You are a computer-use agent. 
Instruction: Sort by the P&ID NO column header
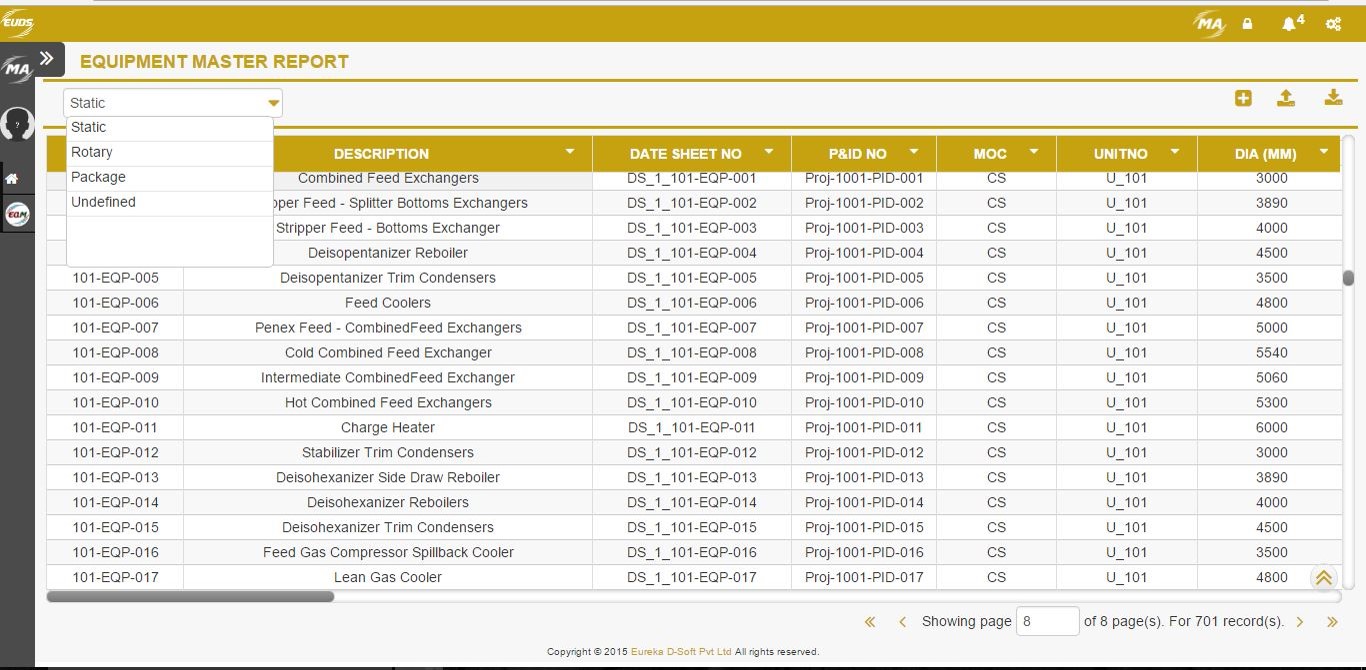pos(858,154)
